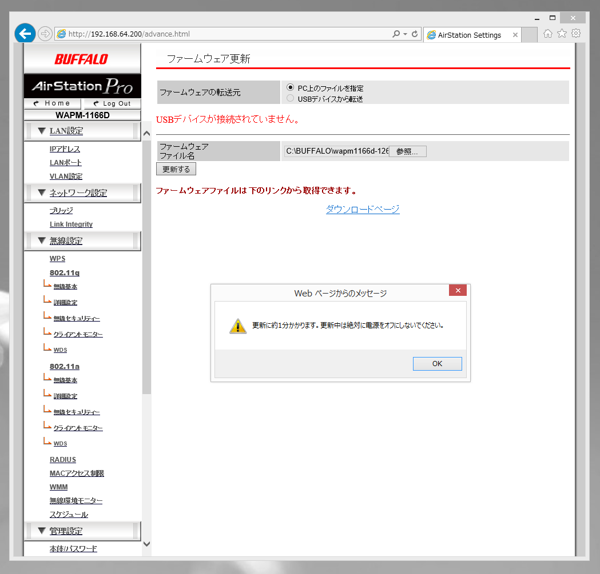Open the WPS link
Screen dimensions: 600x574
[57, 259]
